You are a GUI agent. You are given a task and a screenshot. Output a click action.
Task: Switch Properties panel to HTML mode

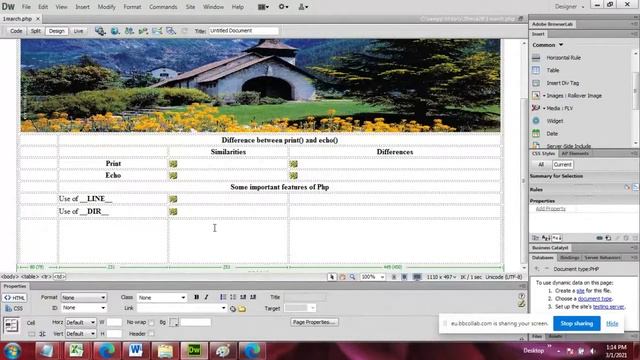click(x=15, y=298)
